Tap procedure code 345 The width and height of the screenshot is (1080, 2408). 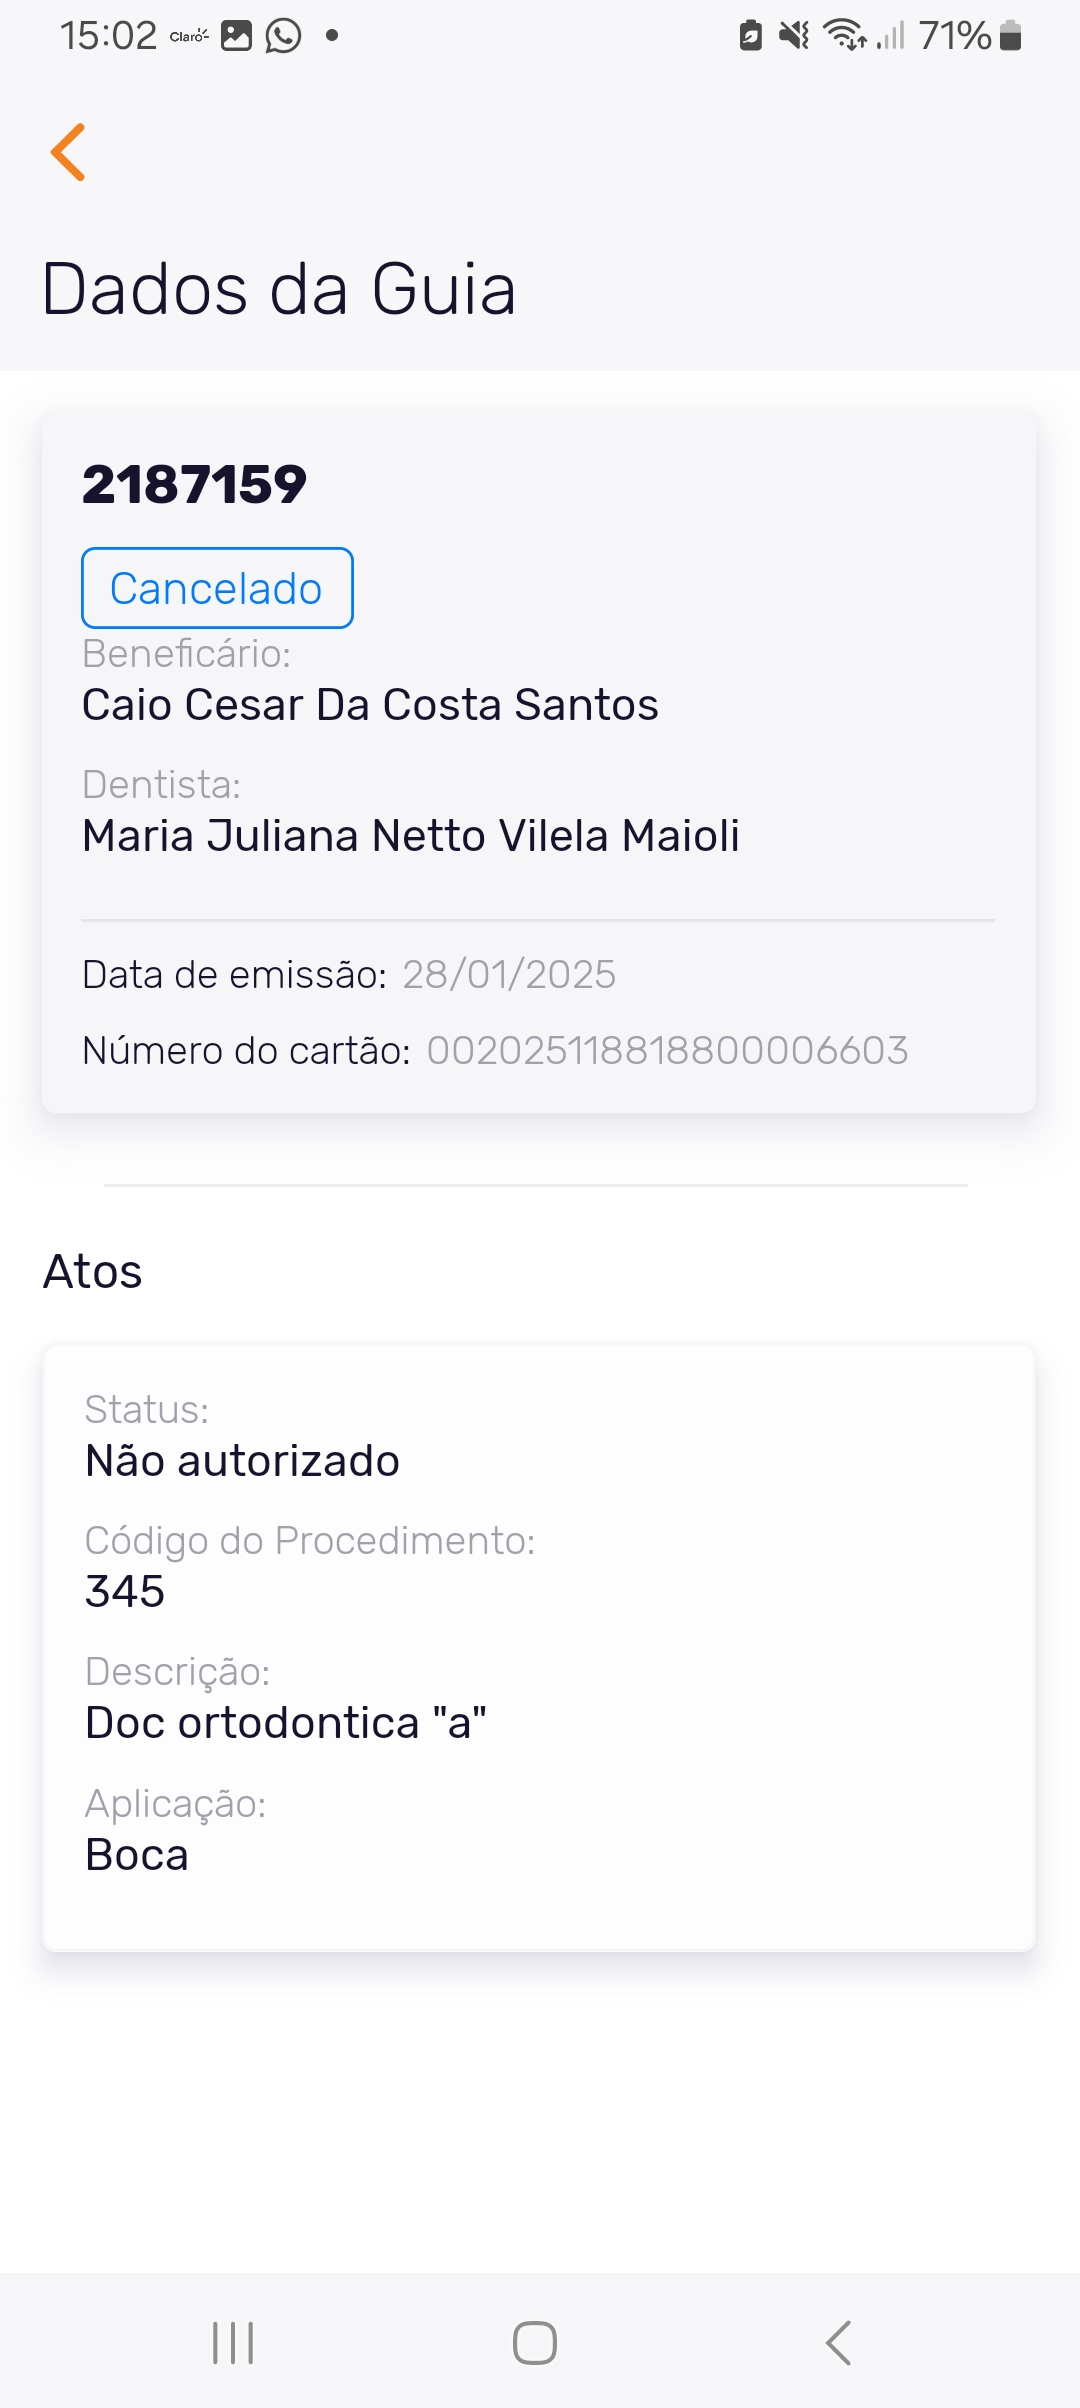[125, 1591]
